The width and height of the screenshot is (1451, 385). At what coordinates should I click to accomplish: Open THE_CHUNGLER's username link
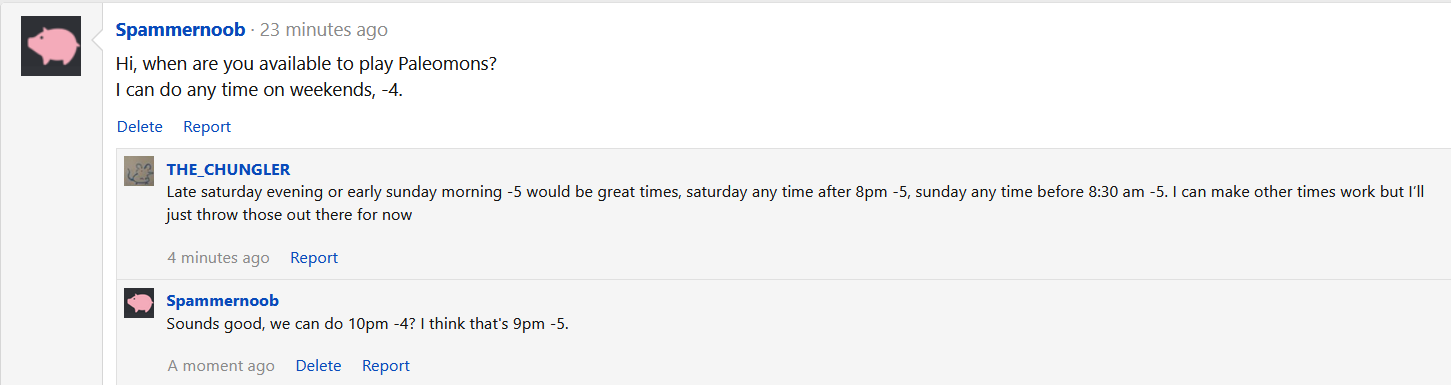[x=228, y=169]
